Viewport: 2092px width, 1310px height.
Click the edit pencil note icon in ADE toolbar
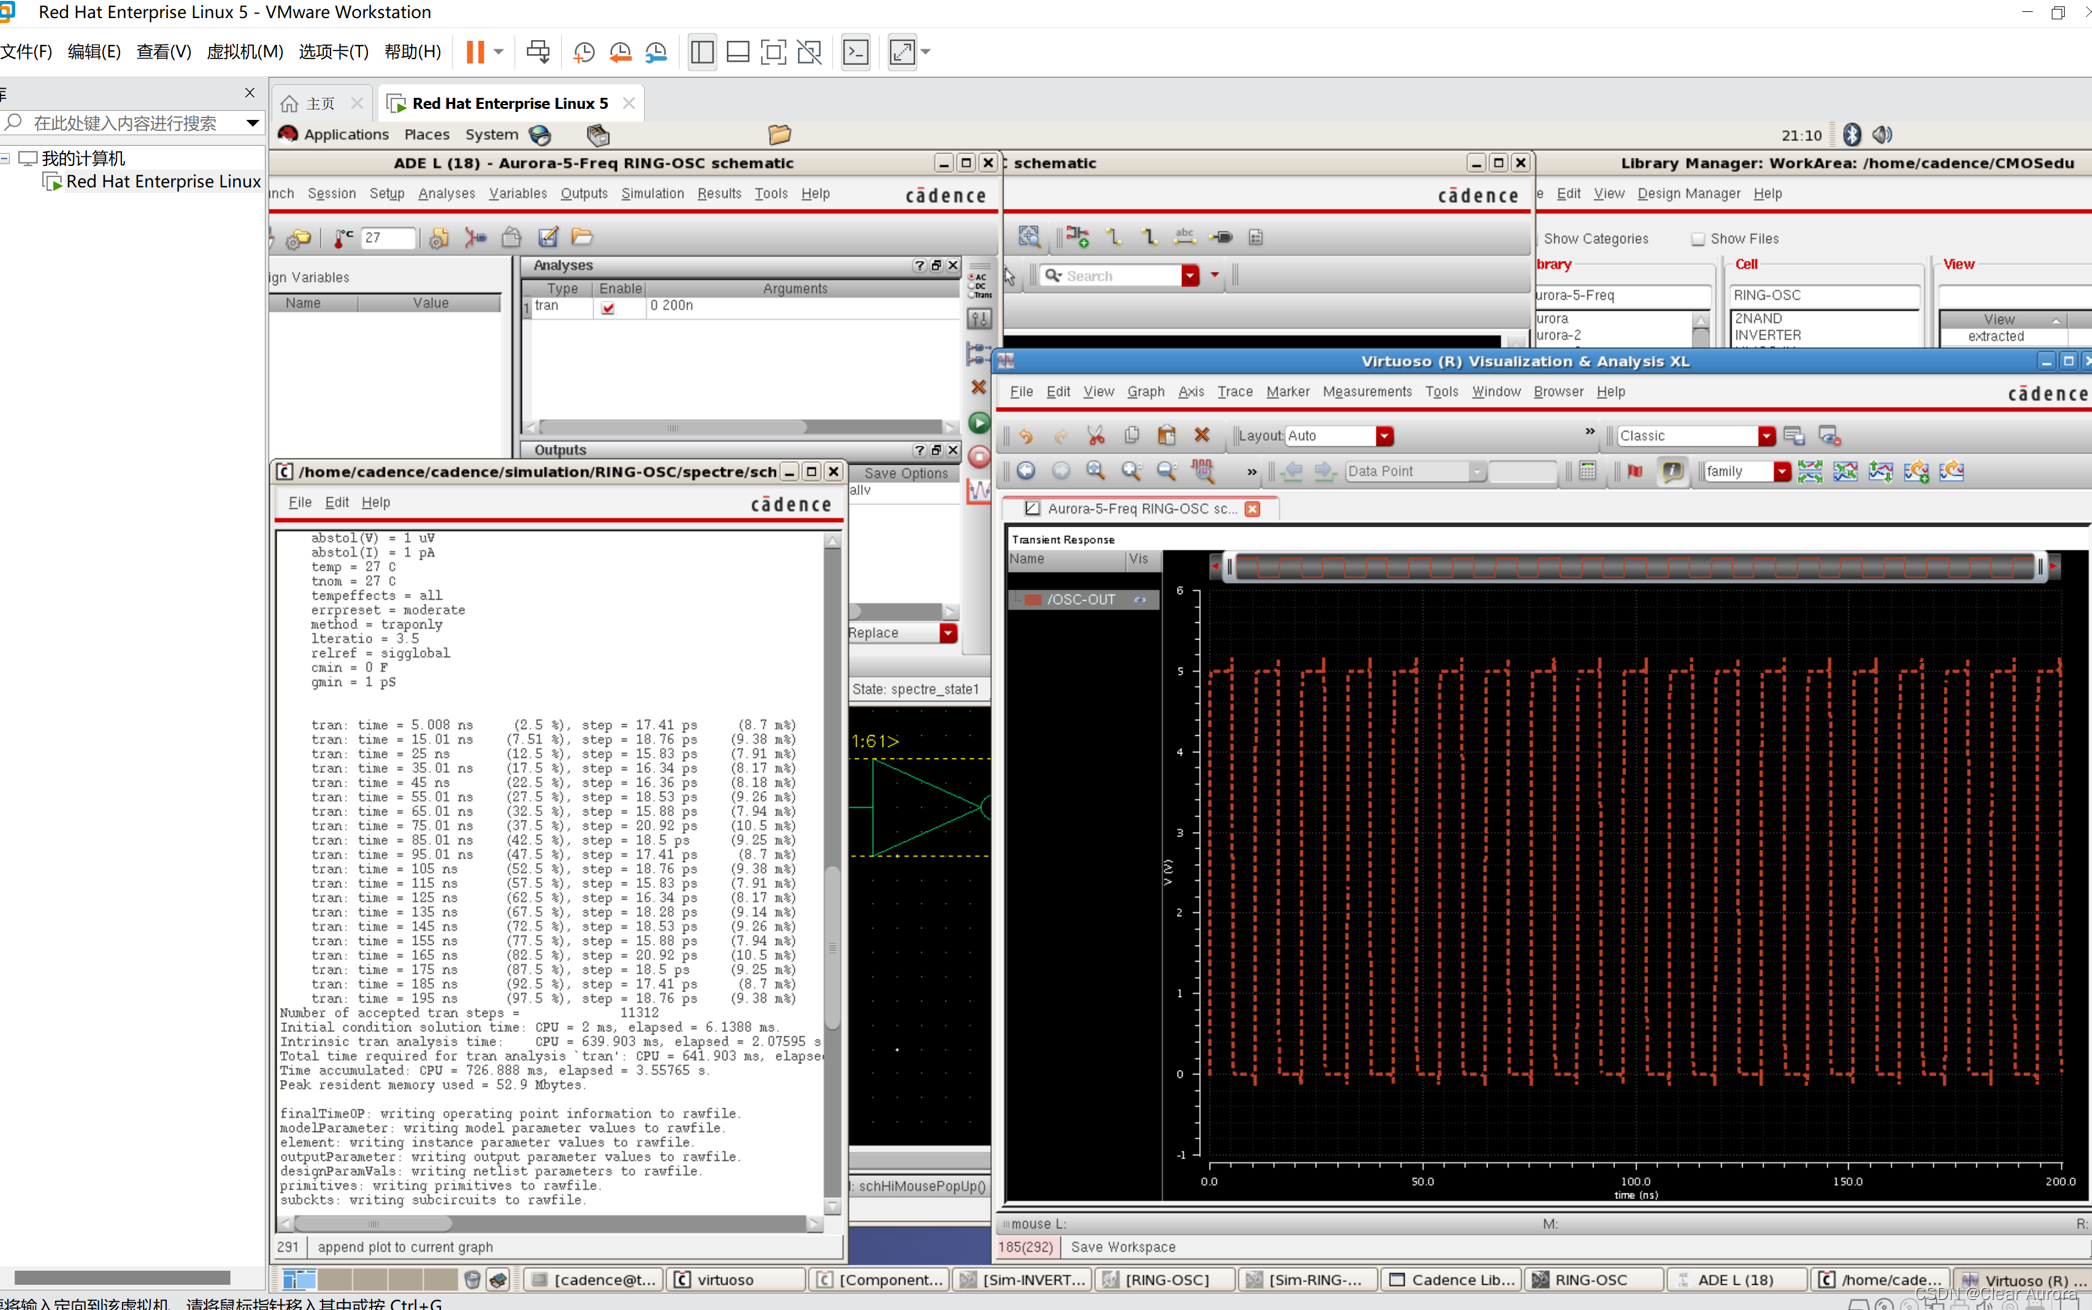click(548, 237)
